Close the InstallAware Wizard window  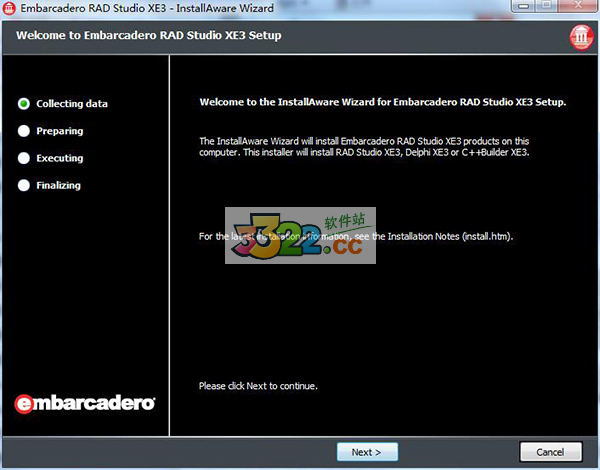[x=578, y=6]
